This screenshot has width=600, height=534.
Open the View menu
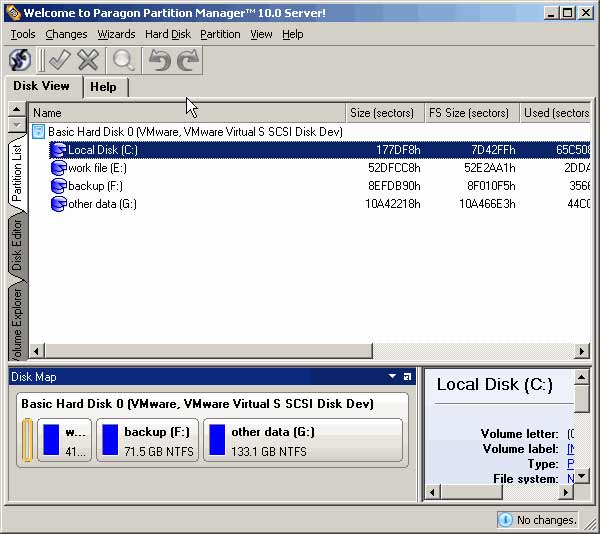261,34
